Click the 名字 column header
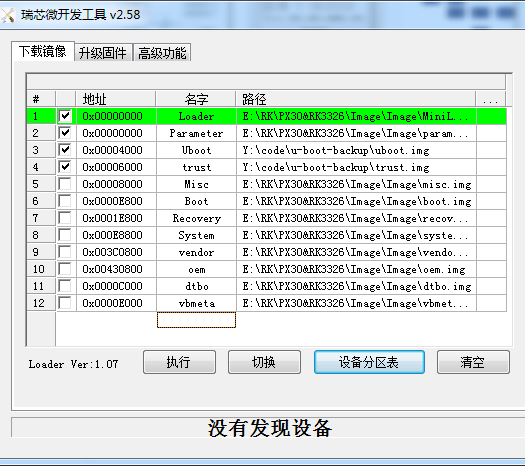The height and width of the screenshot is (466, 525). 196,99
